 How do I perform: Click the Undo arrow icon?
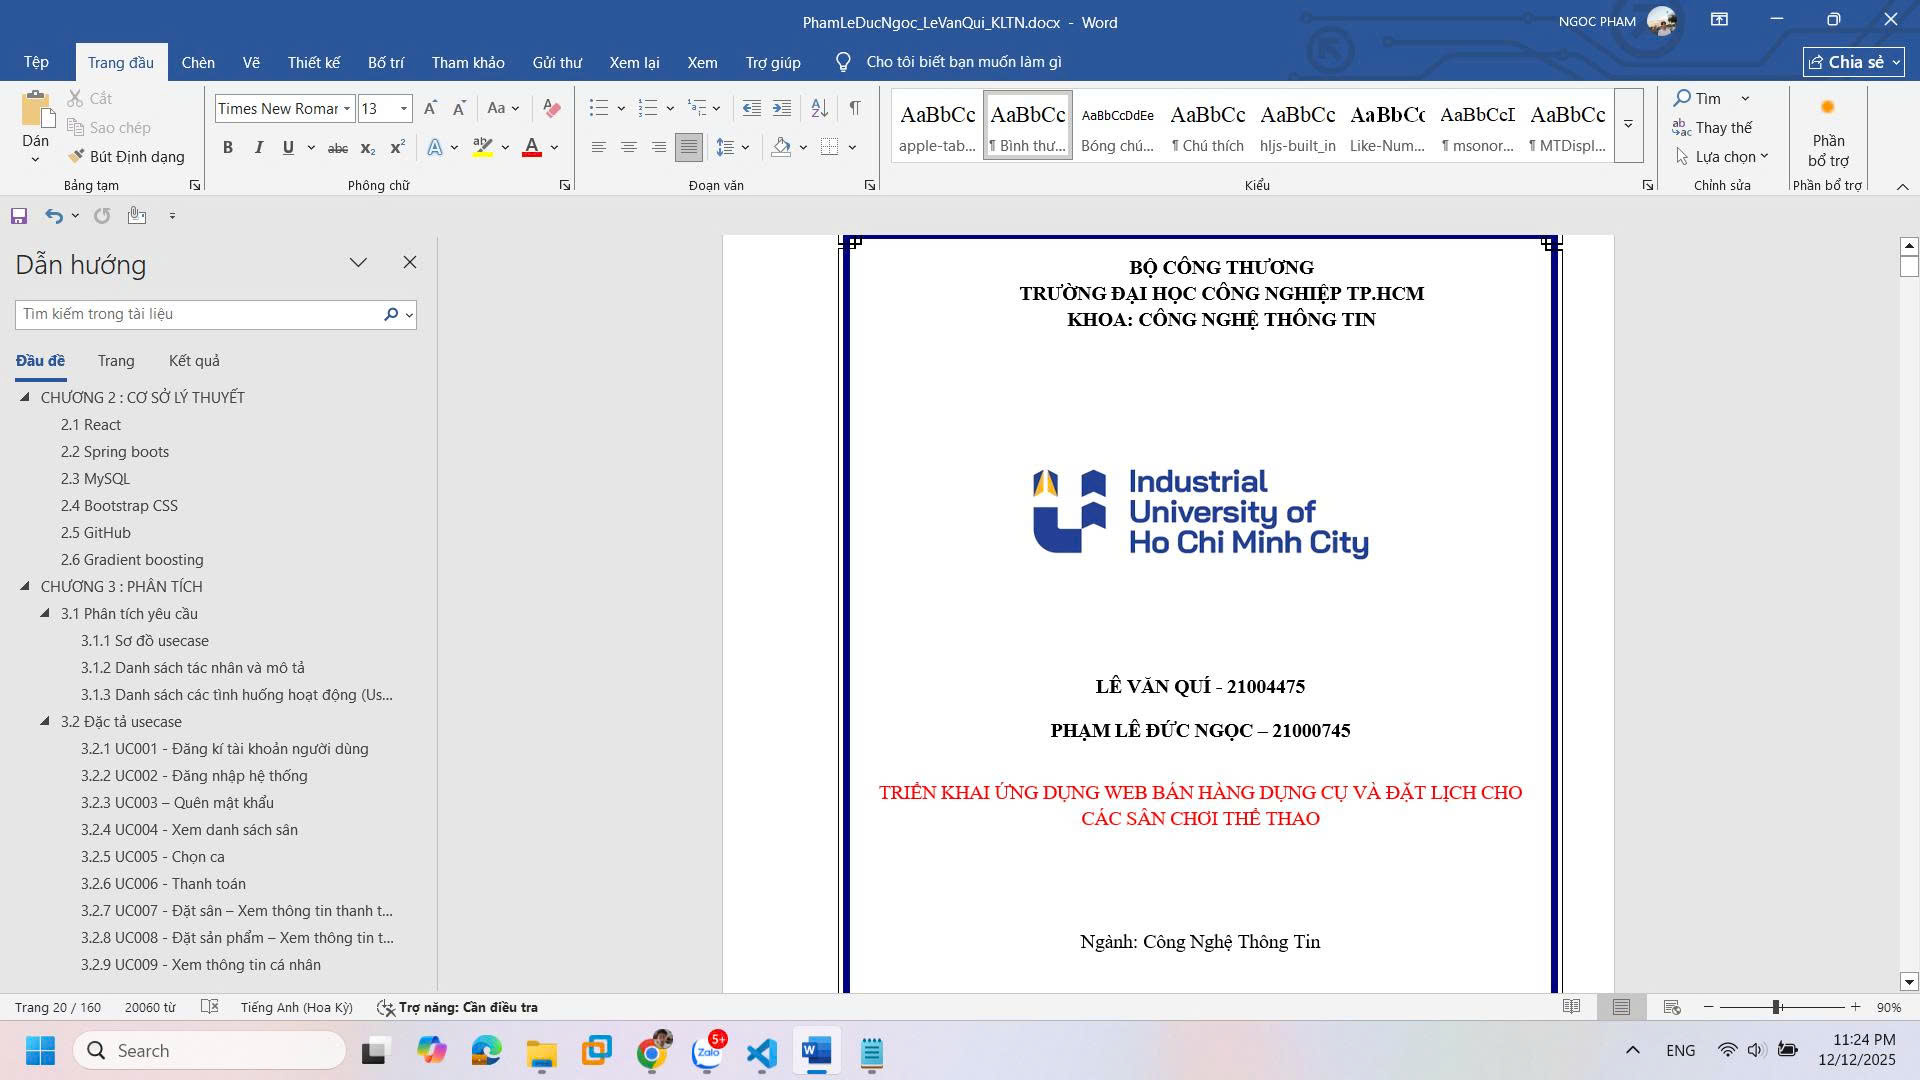[x=54, y=216]
